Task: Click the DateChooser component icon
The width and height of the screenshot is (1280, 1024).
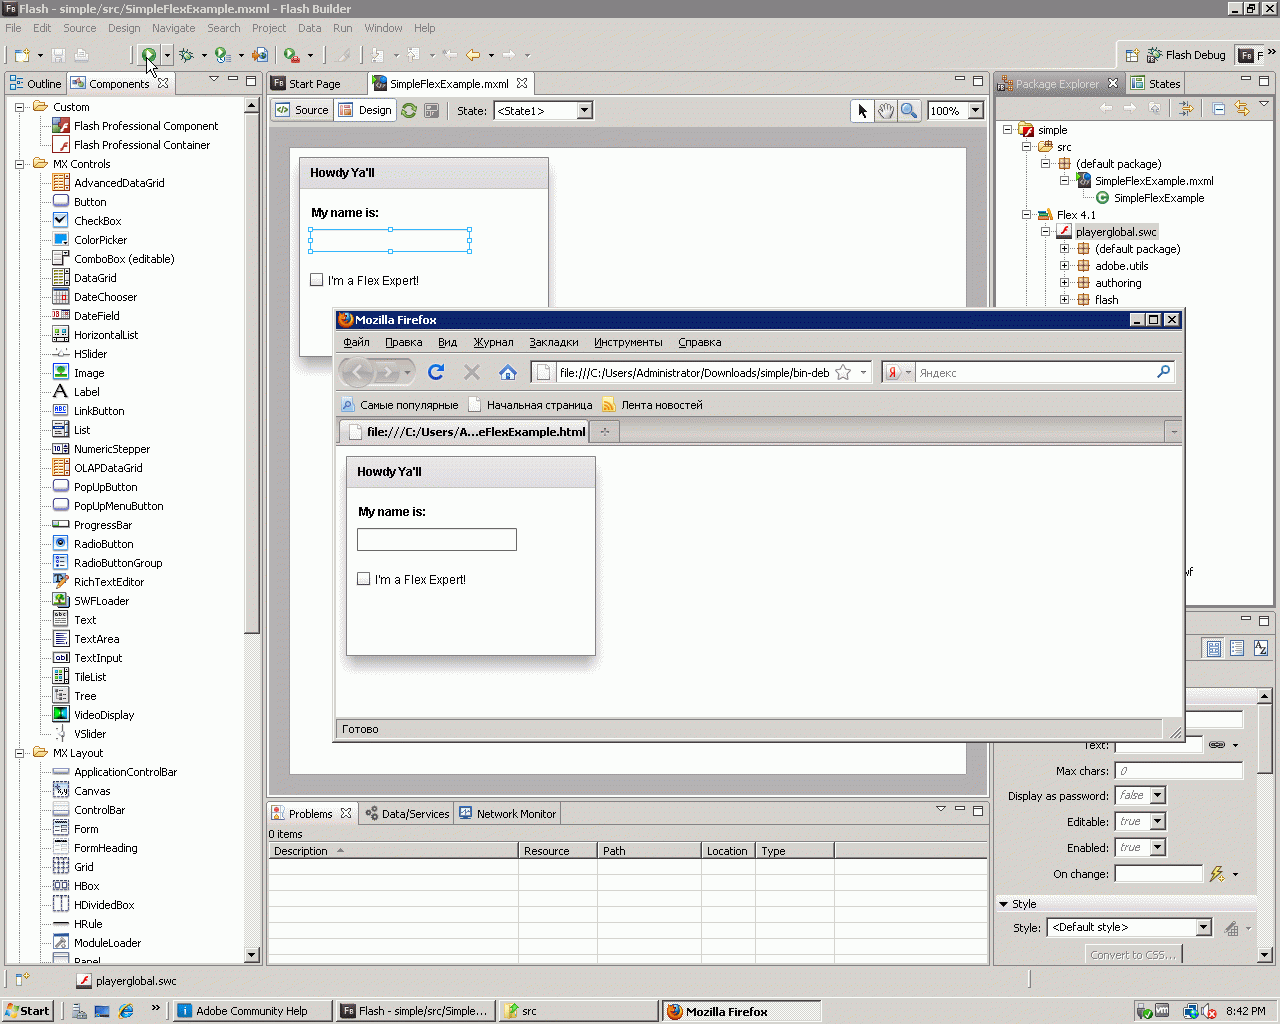Action: point(61,297)
